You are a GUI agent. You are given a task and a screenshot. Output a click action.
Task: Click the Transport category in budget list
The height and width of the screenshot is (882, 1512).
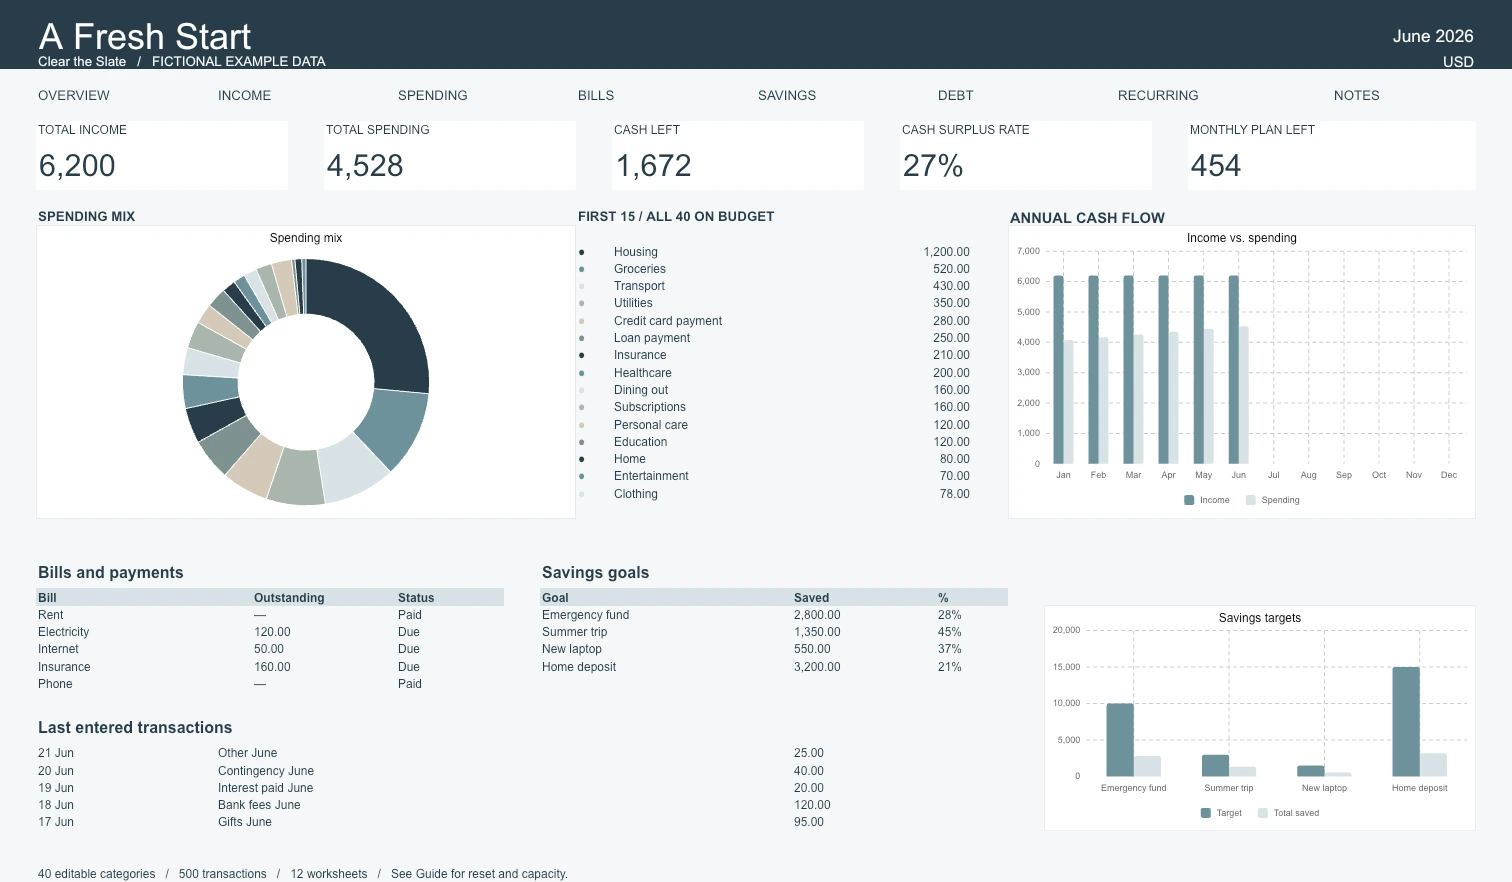click(639, 286)
